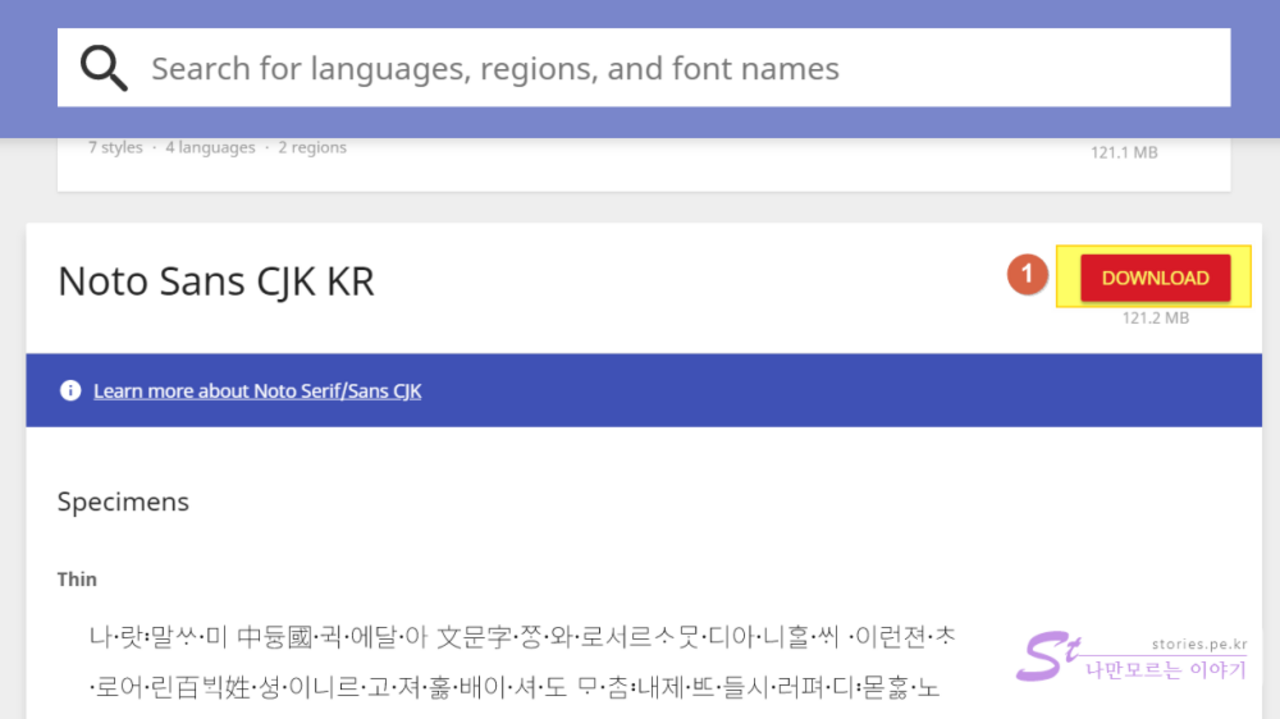
Task: Click the Noto Sans CJK KR title
Action: pyautogui.click(x=216, y=282)
